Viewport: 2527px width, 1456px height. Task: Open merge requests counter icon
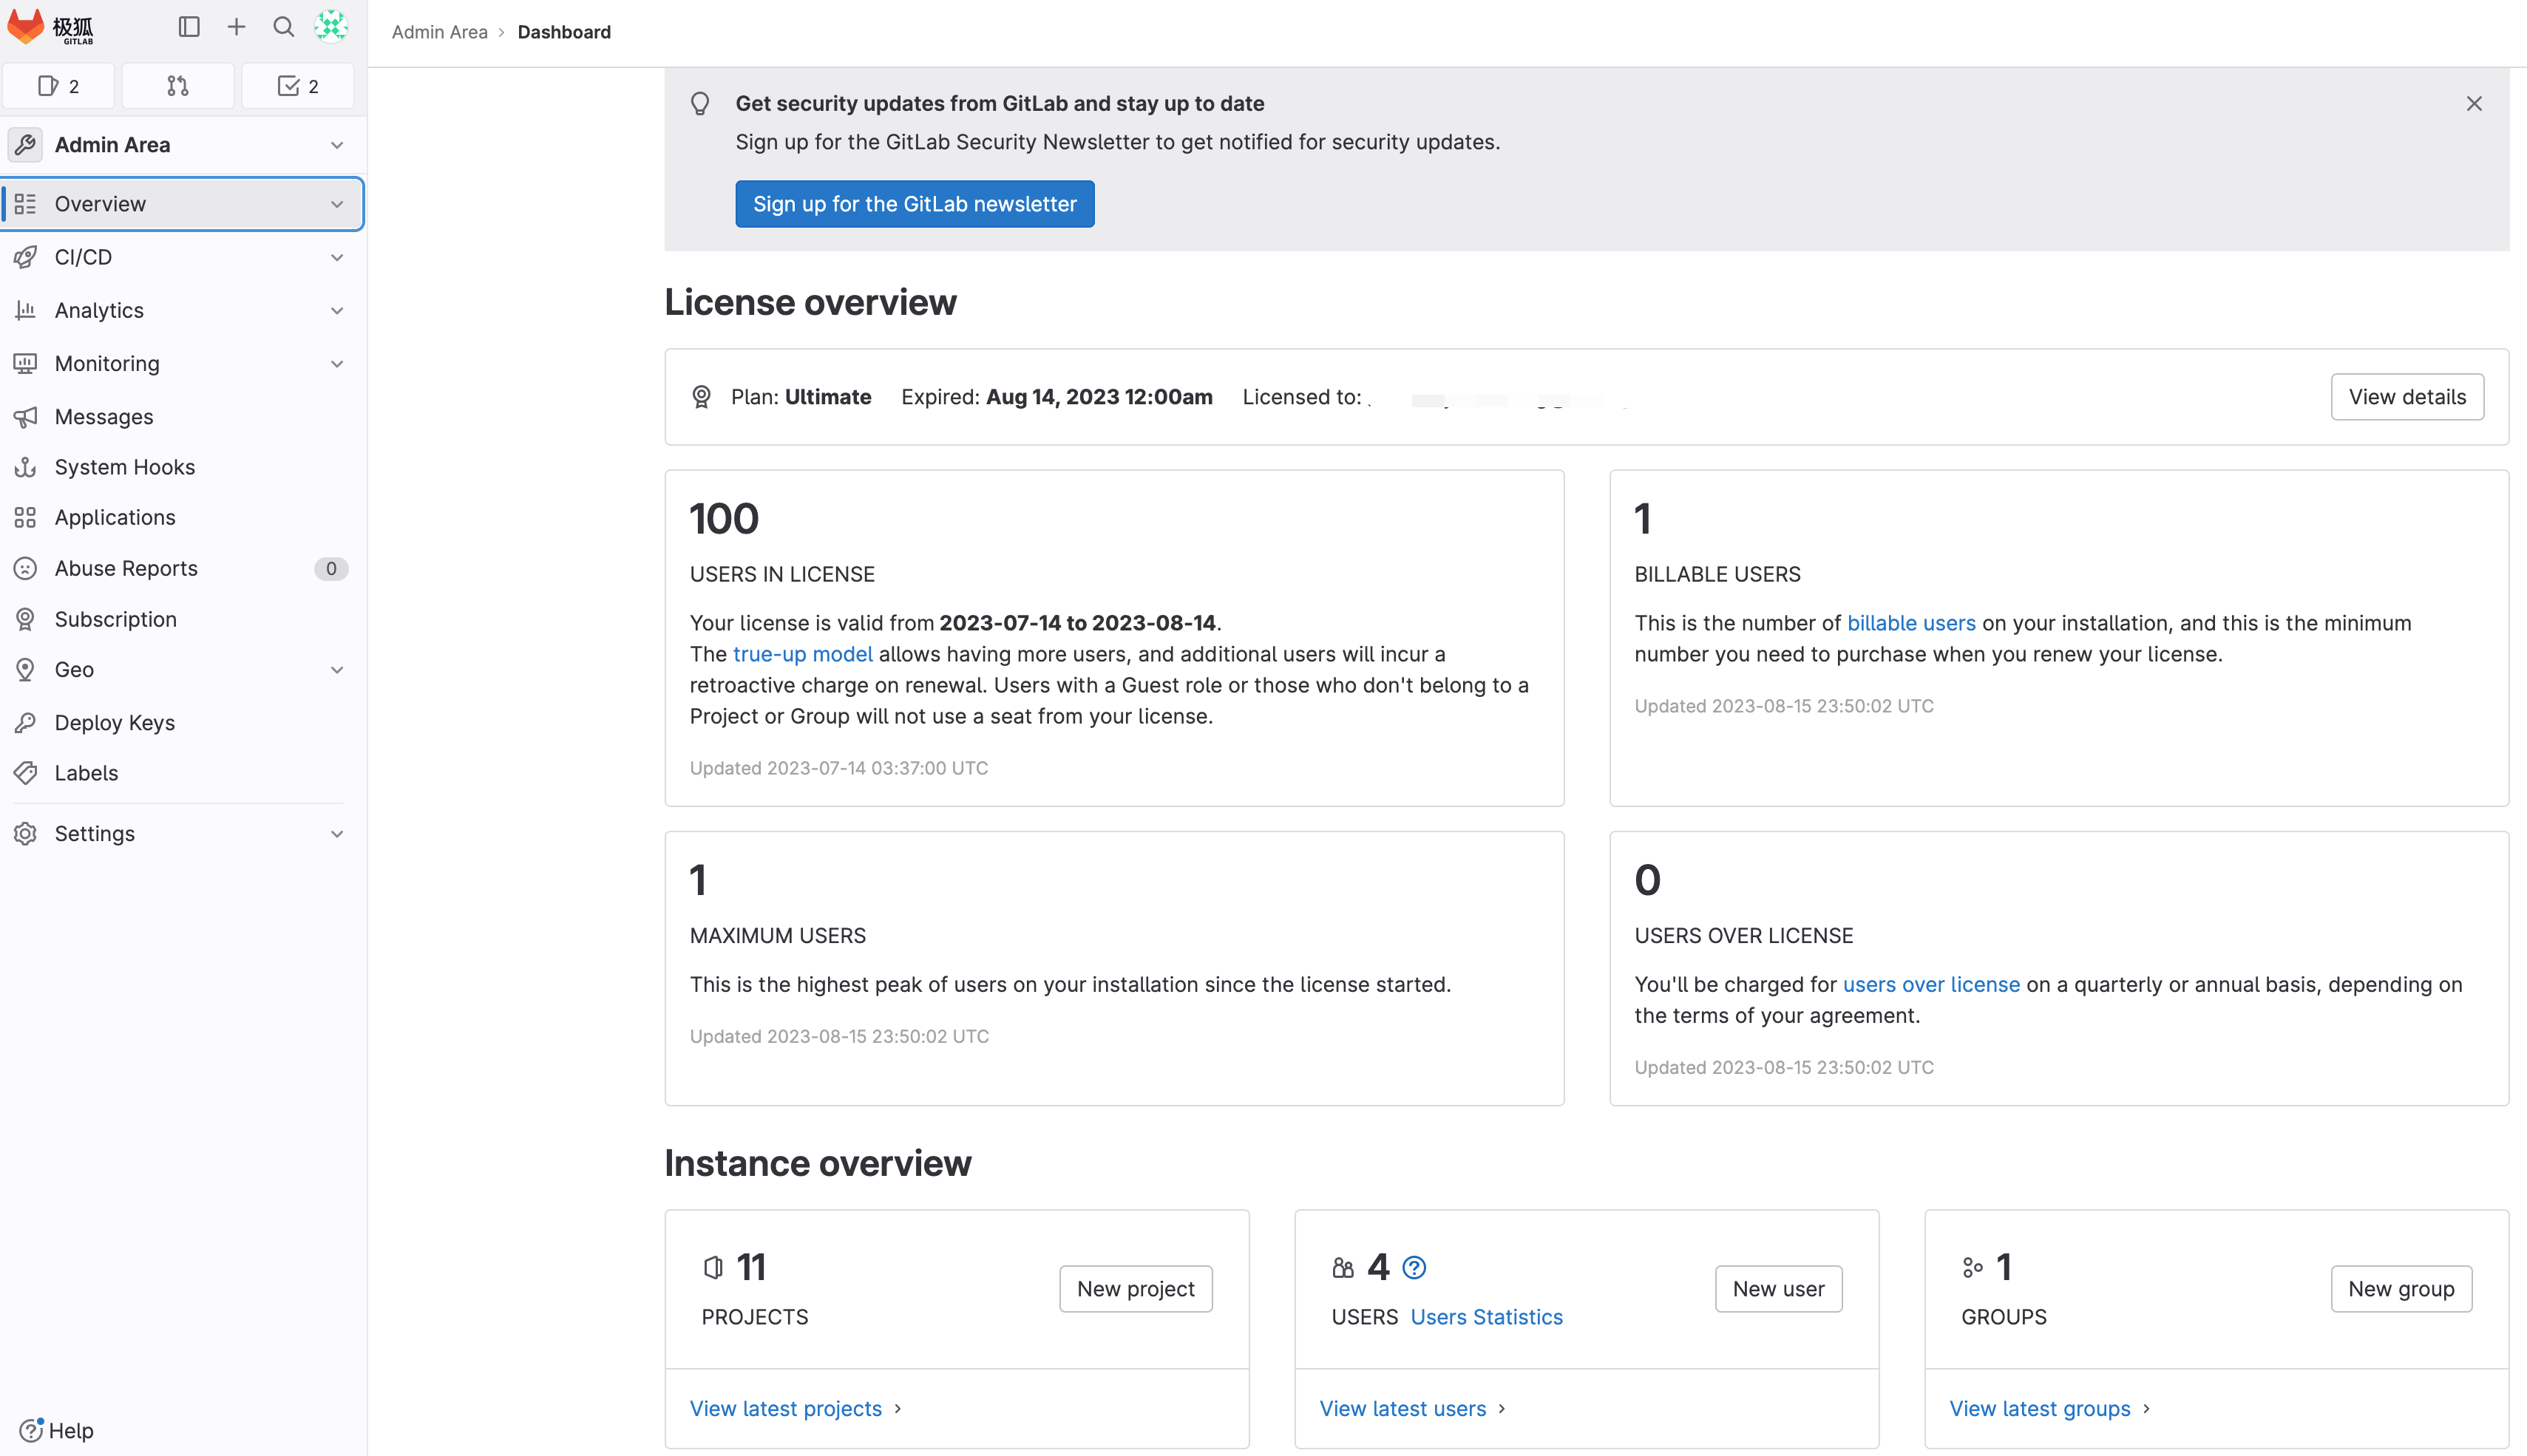178,86
